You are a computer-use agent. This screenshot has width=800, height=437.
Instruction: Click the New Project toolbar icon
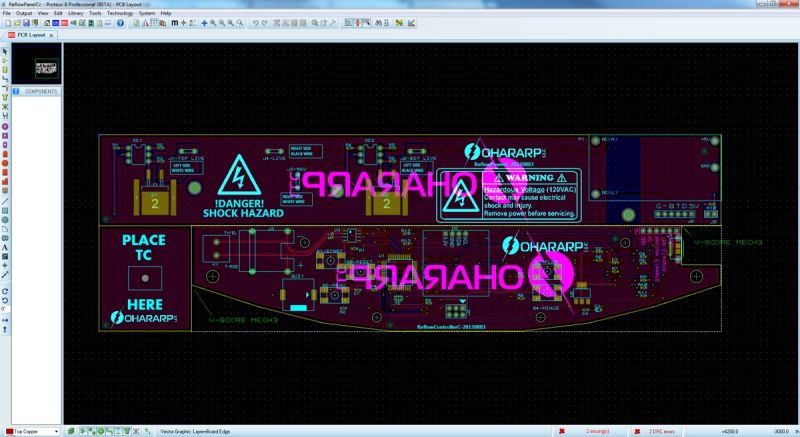[x=8, y=23]
